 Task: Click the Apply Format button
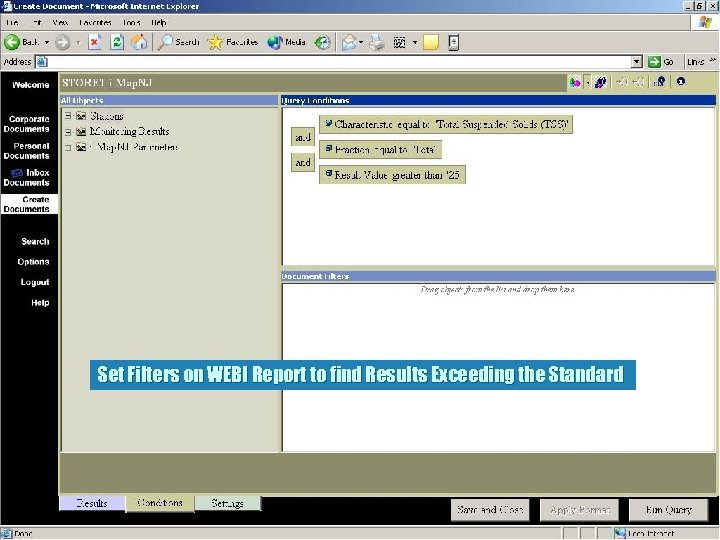point(579,510)
